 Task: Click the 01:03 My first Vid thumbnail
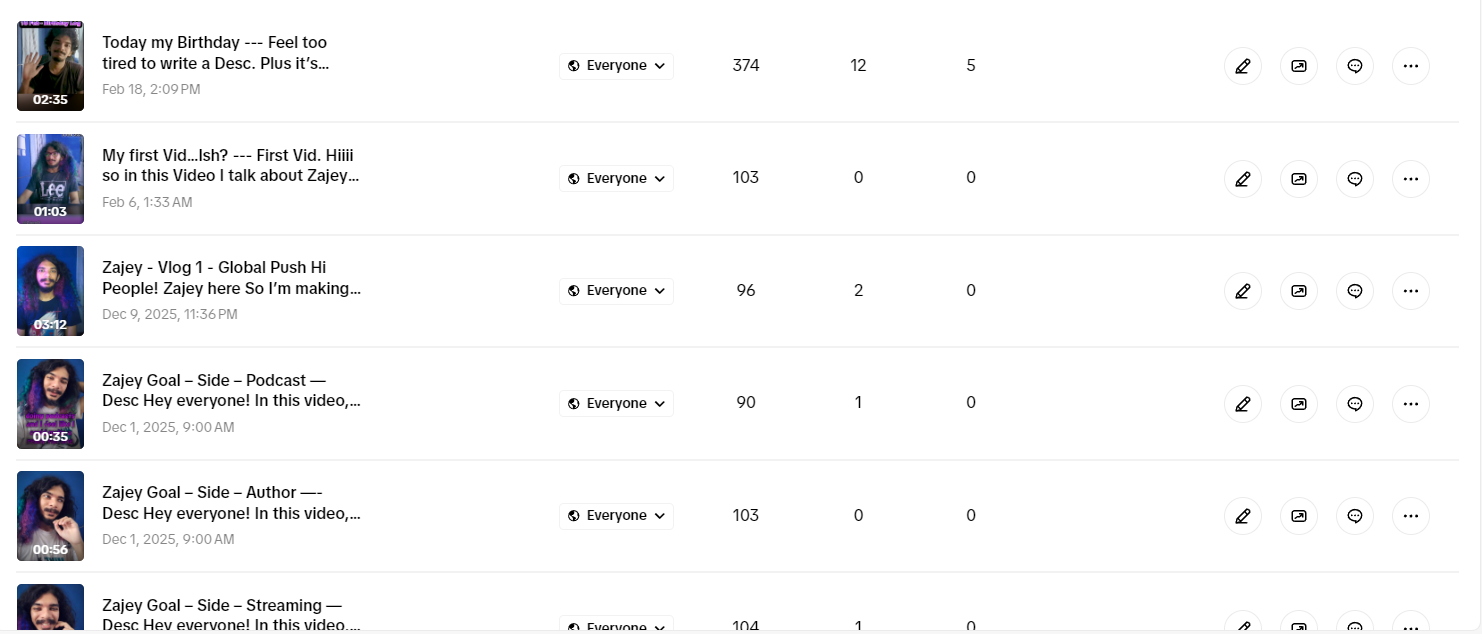[50, 179]
